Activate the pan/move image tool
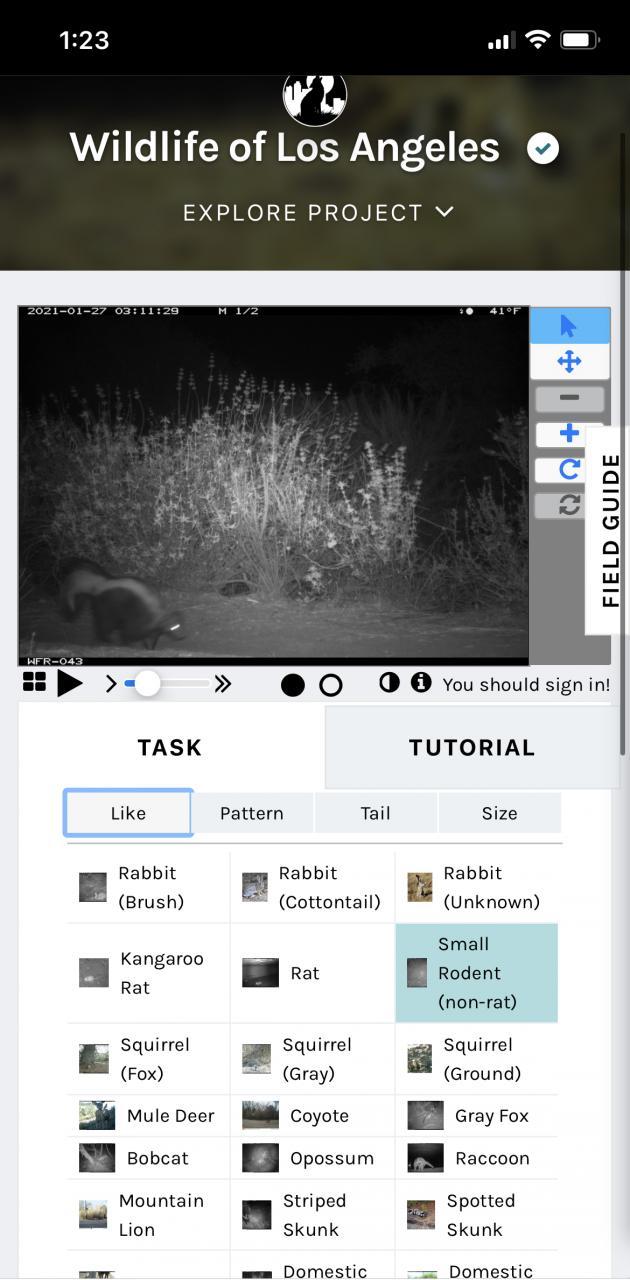This screenshot has height=1280, width=630. pos(568,361)
